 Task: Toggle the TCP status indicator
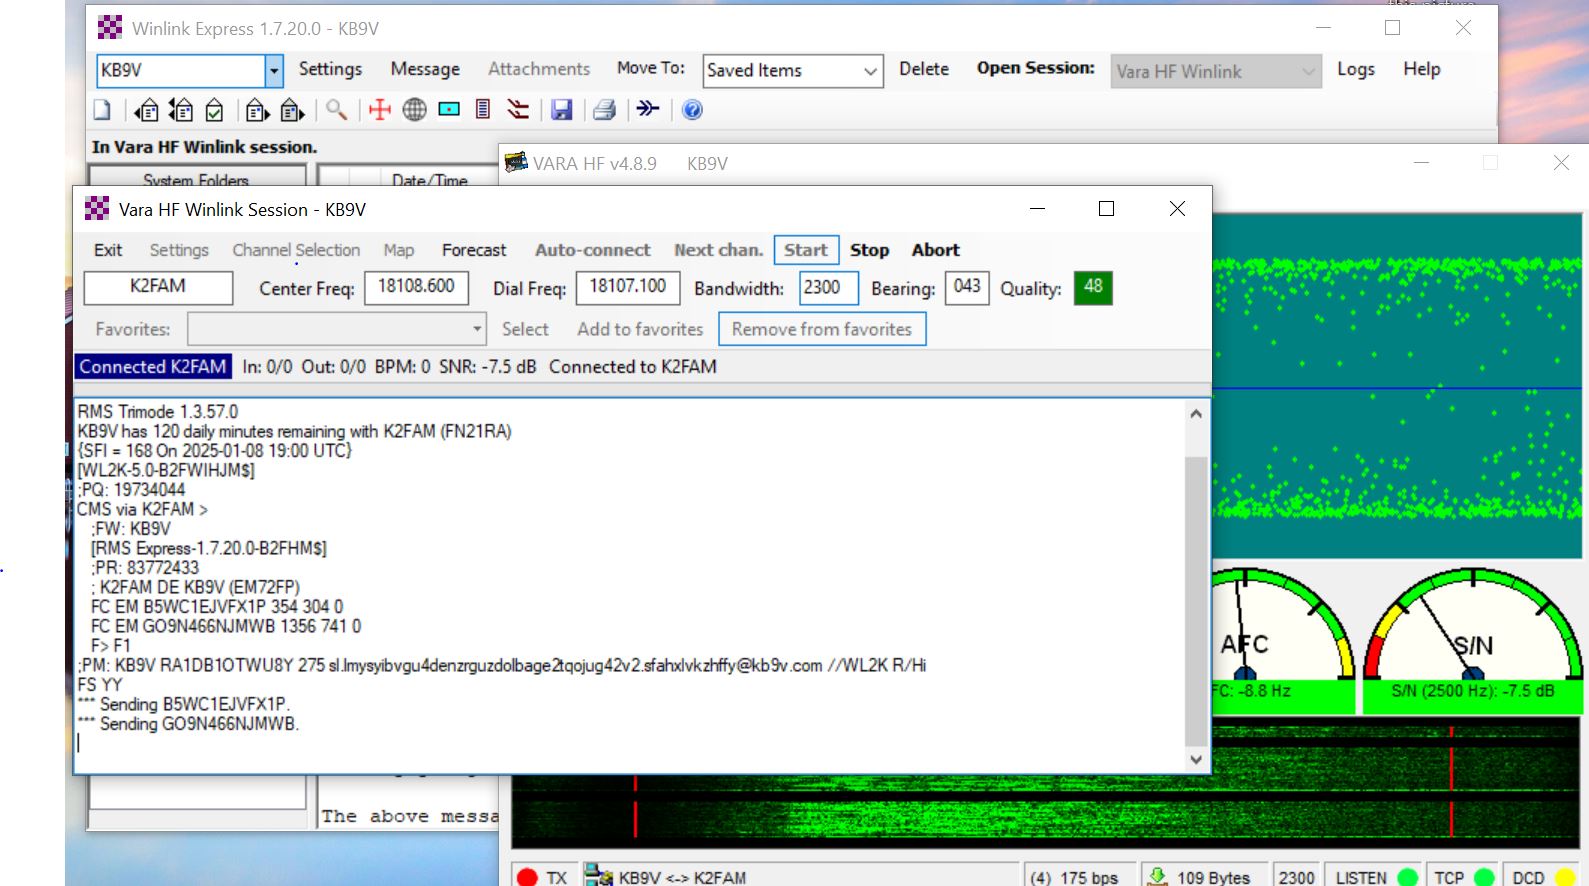(x=1484, y=877)
